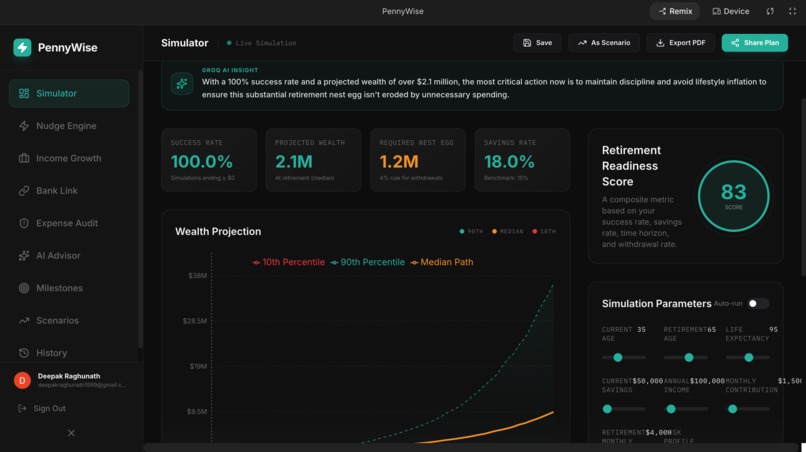
Task: Click the fullscreen expand icon in top bar
Action: coord(793,11)
